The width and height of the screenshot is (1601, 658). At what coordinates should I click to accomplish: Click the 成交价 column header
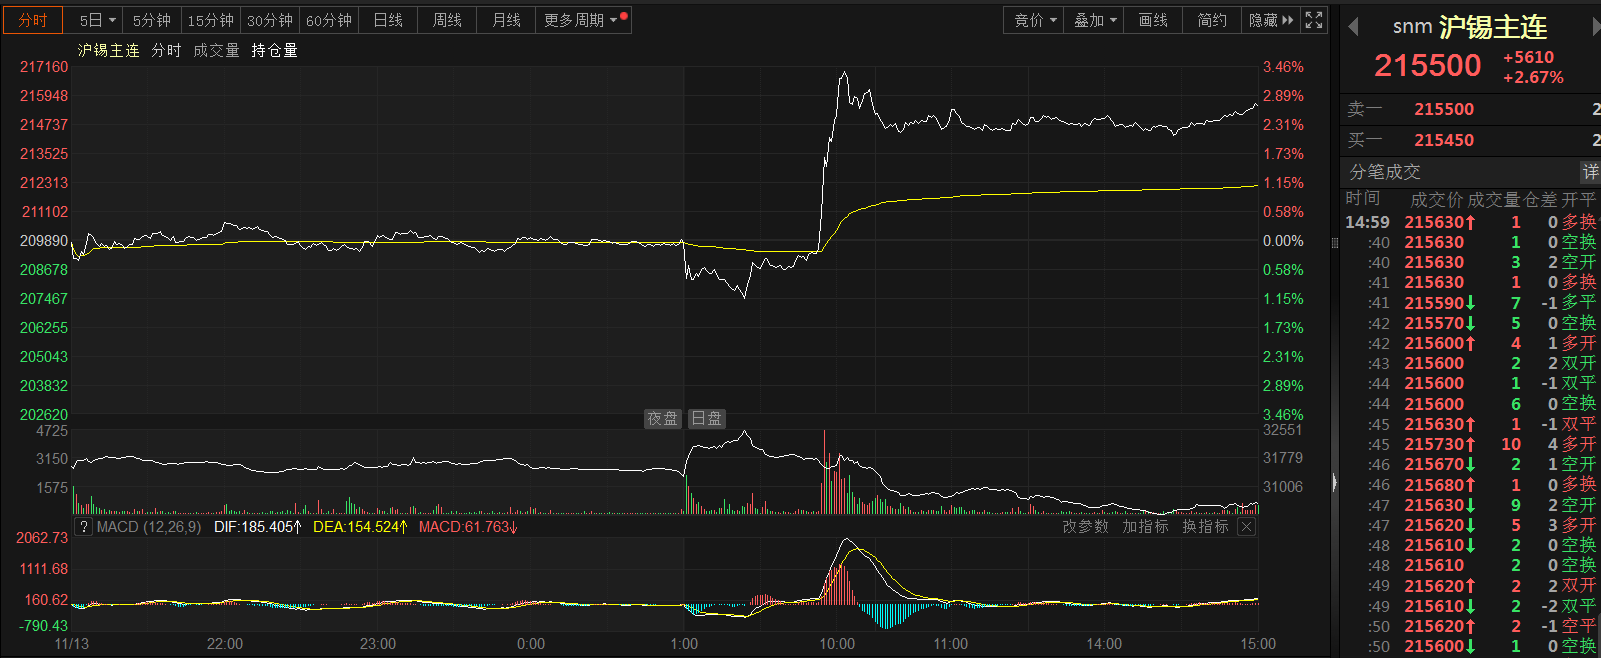pos(1436,200)
